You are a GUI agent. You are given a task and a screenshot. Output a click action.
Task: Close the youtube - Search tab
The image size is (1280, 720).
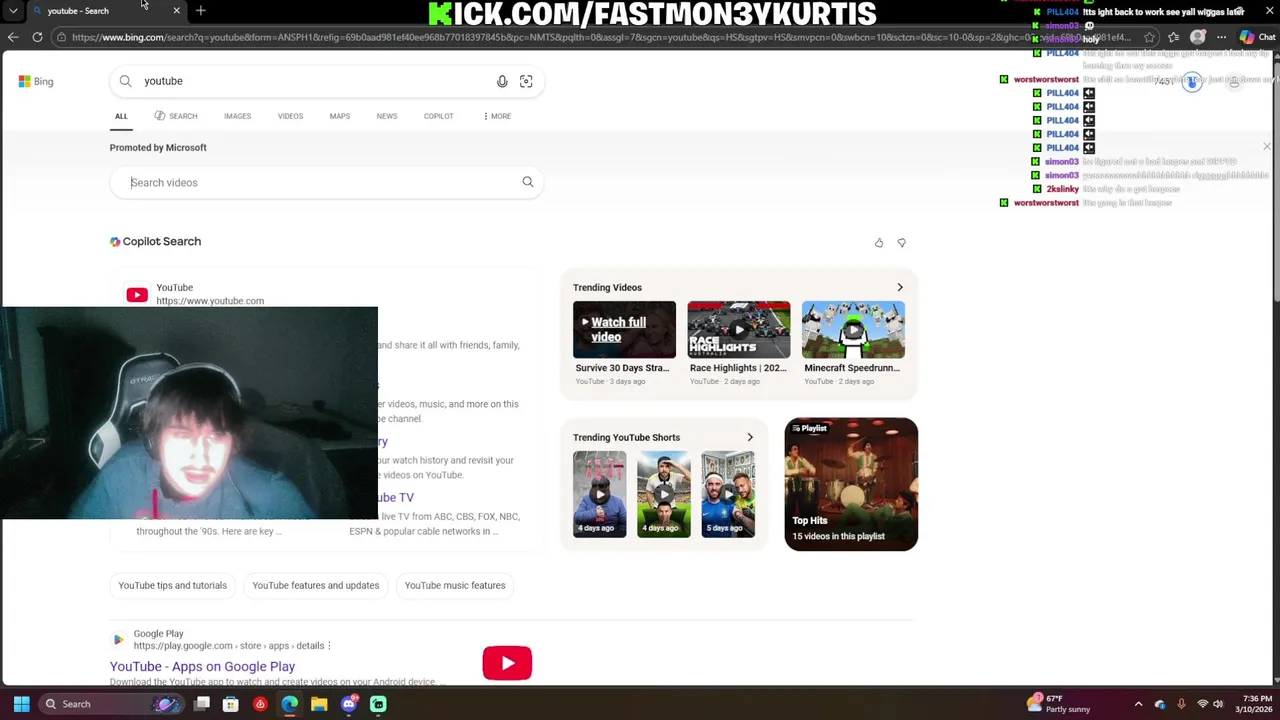(176, 11)
